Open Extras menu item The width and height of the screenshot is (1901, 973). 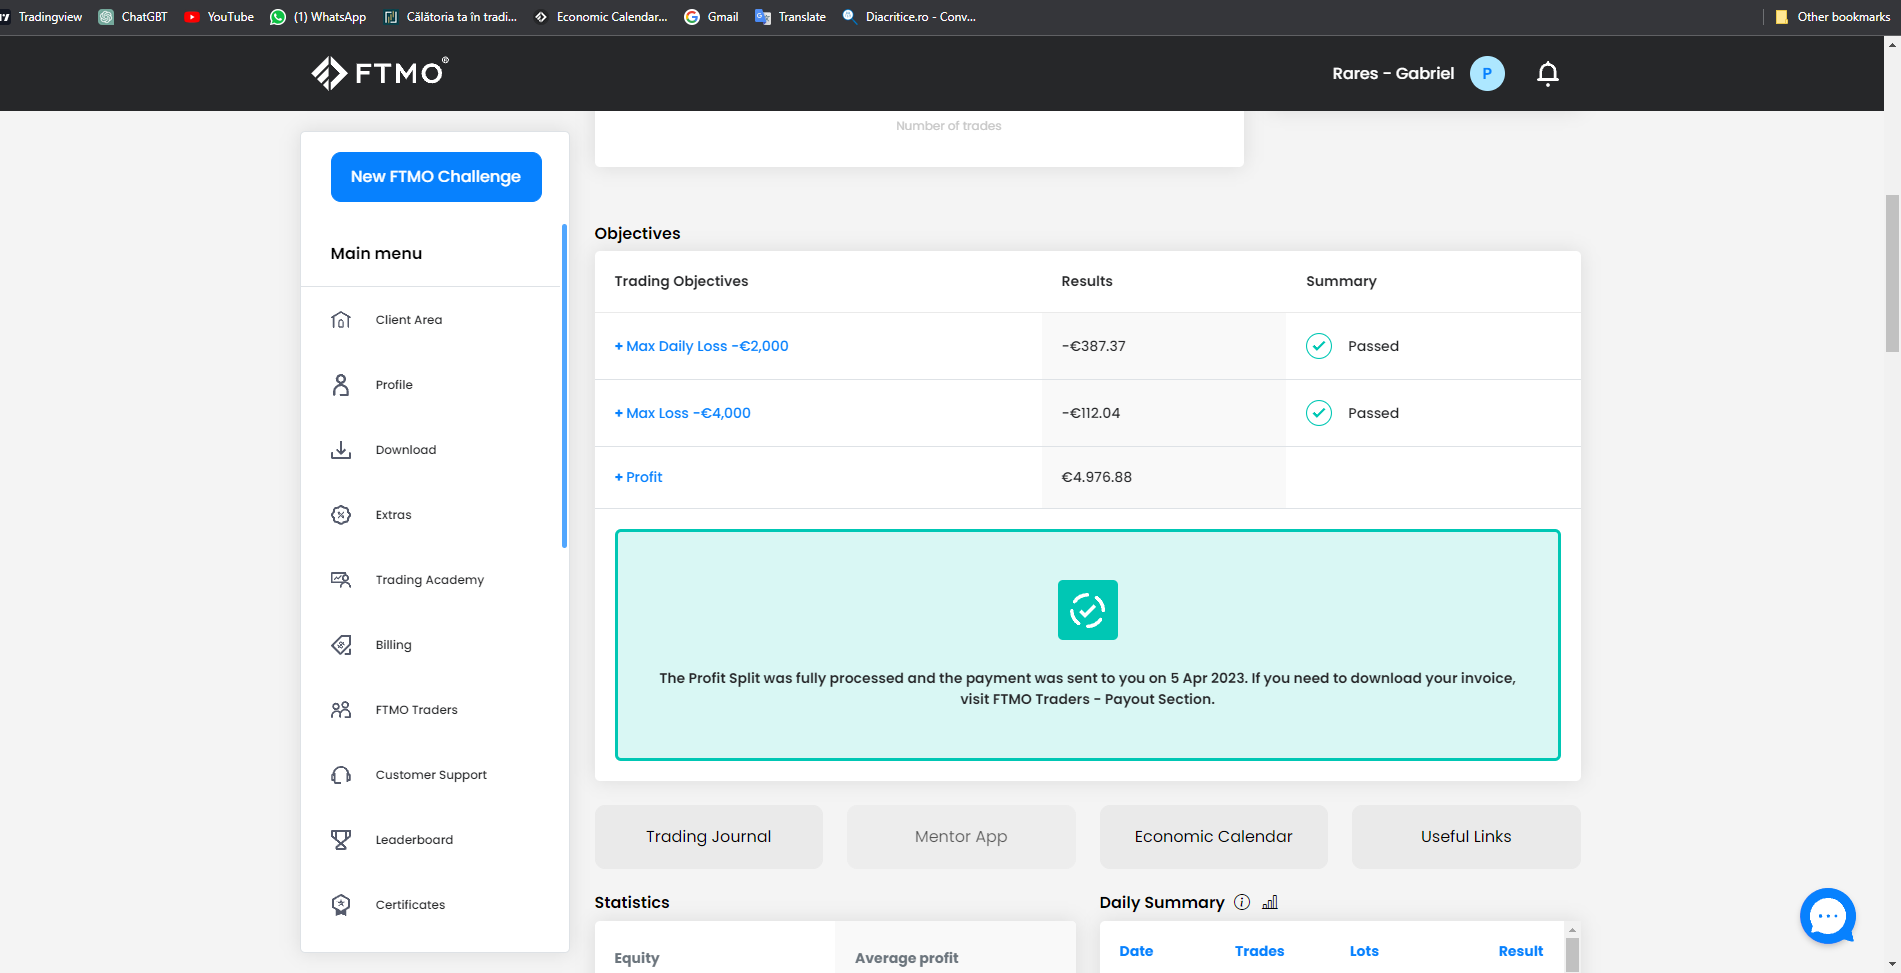(393, 515)
